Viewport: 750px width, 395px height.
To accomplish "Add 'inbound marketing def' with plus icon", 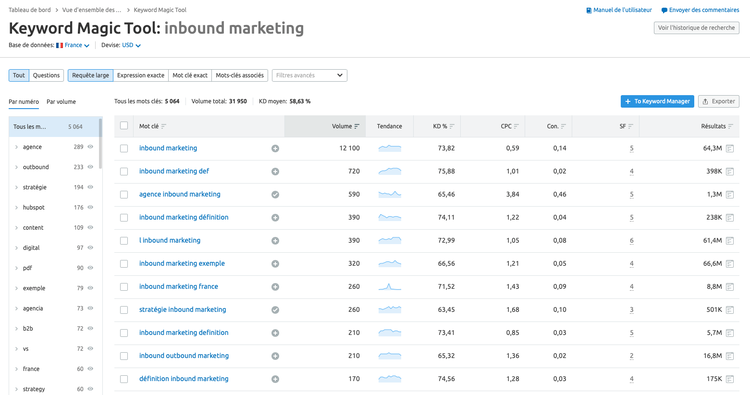I will [275, 172].
